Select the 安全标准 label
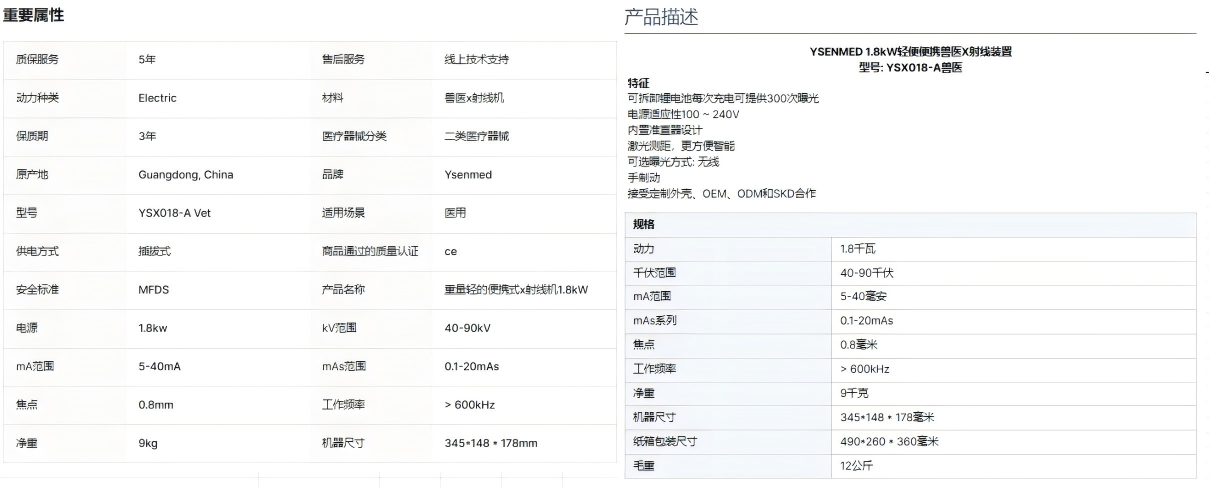This screenshot has height=488, width=1209. click(x=37, y=289)
